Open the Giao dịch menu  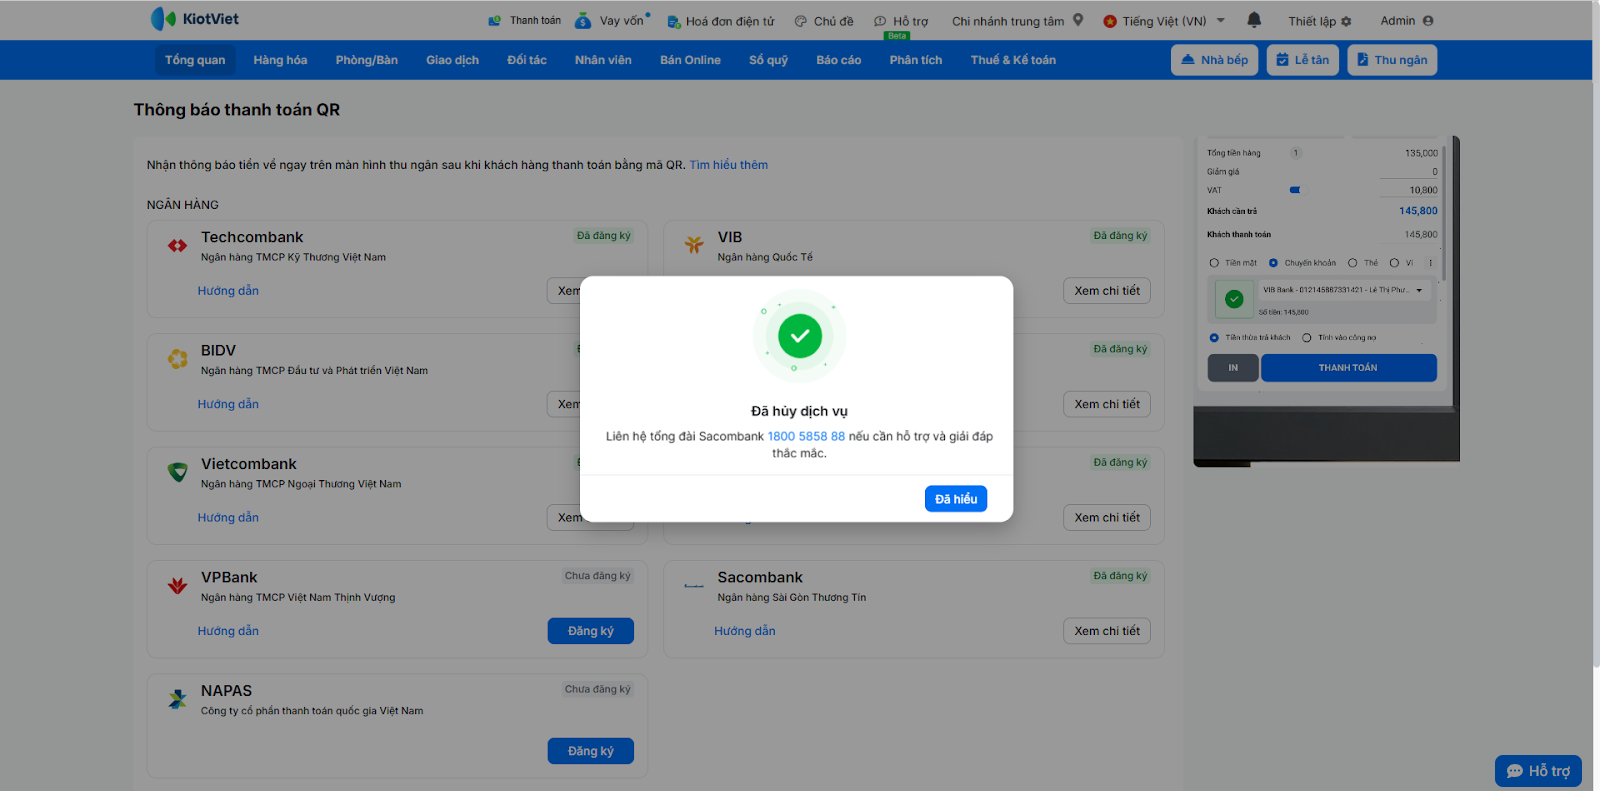[452, 60]
